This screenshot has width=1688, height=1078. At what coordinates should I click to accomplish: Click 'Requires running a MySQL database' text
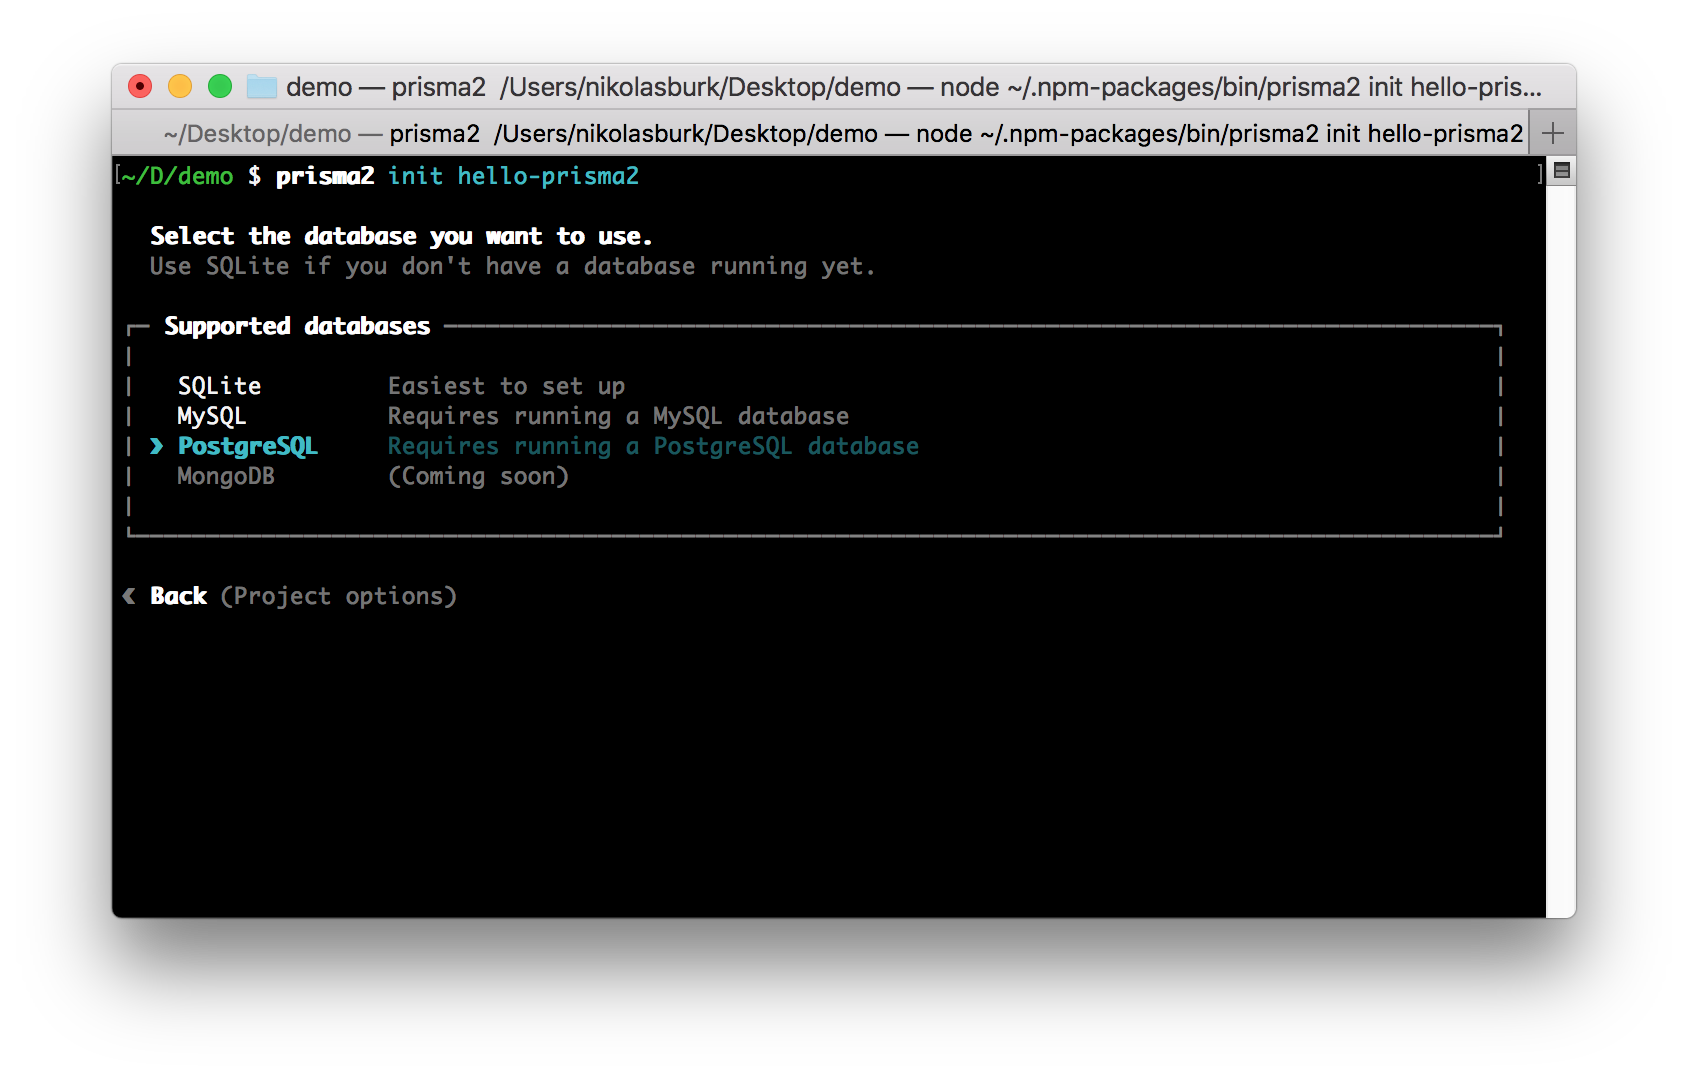pyautogui.click(x=618, y=416)
